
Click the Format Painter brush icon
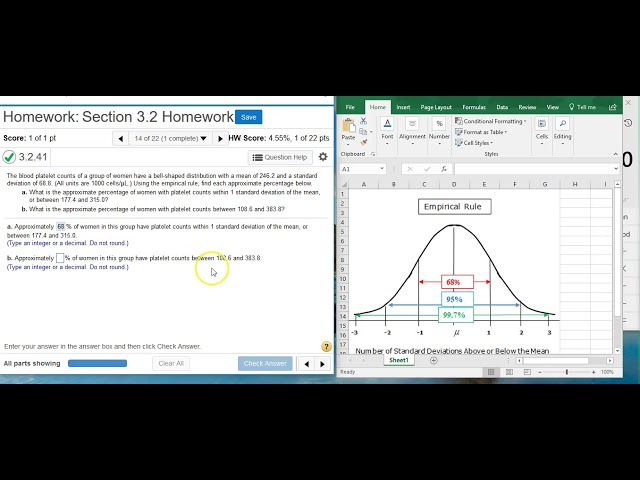pyautogui.click(x=363, y=142)
